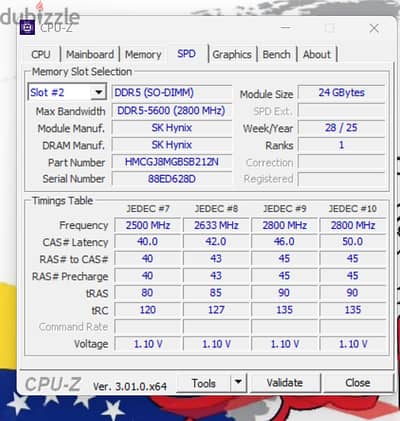Screen dimensions: 400x421
Task: Click the empty Correction field
Action: tap(341, 162)
